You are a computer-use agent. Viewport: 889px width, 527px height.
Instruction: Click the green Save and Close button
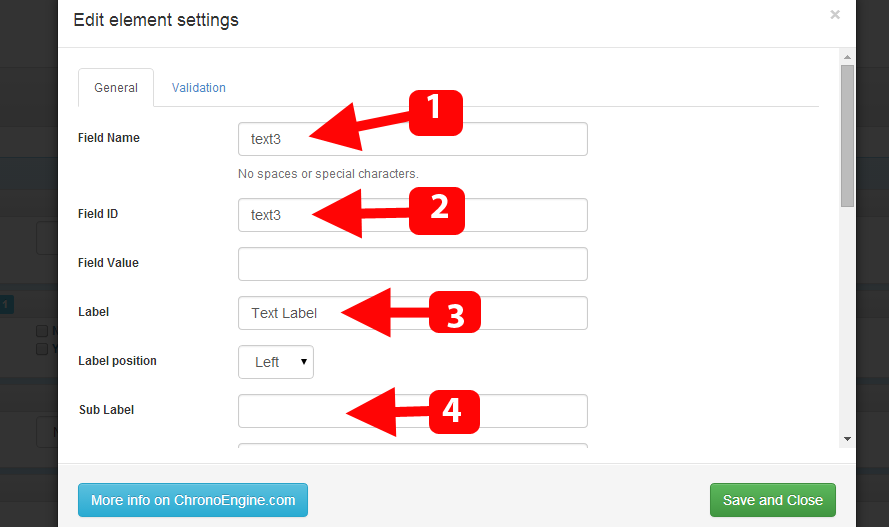click(773, 500)
